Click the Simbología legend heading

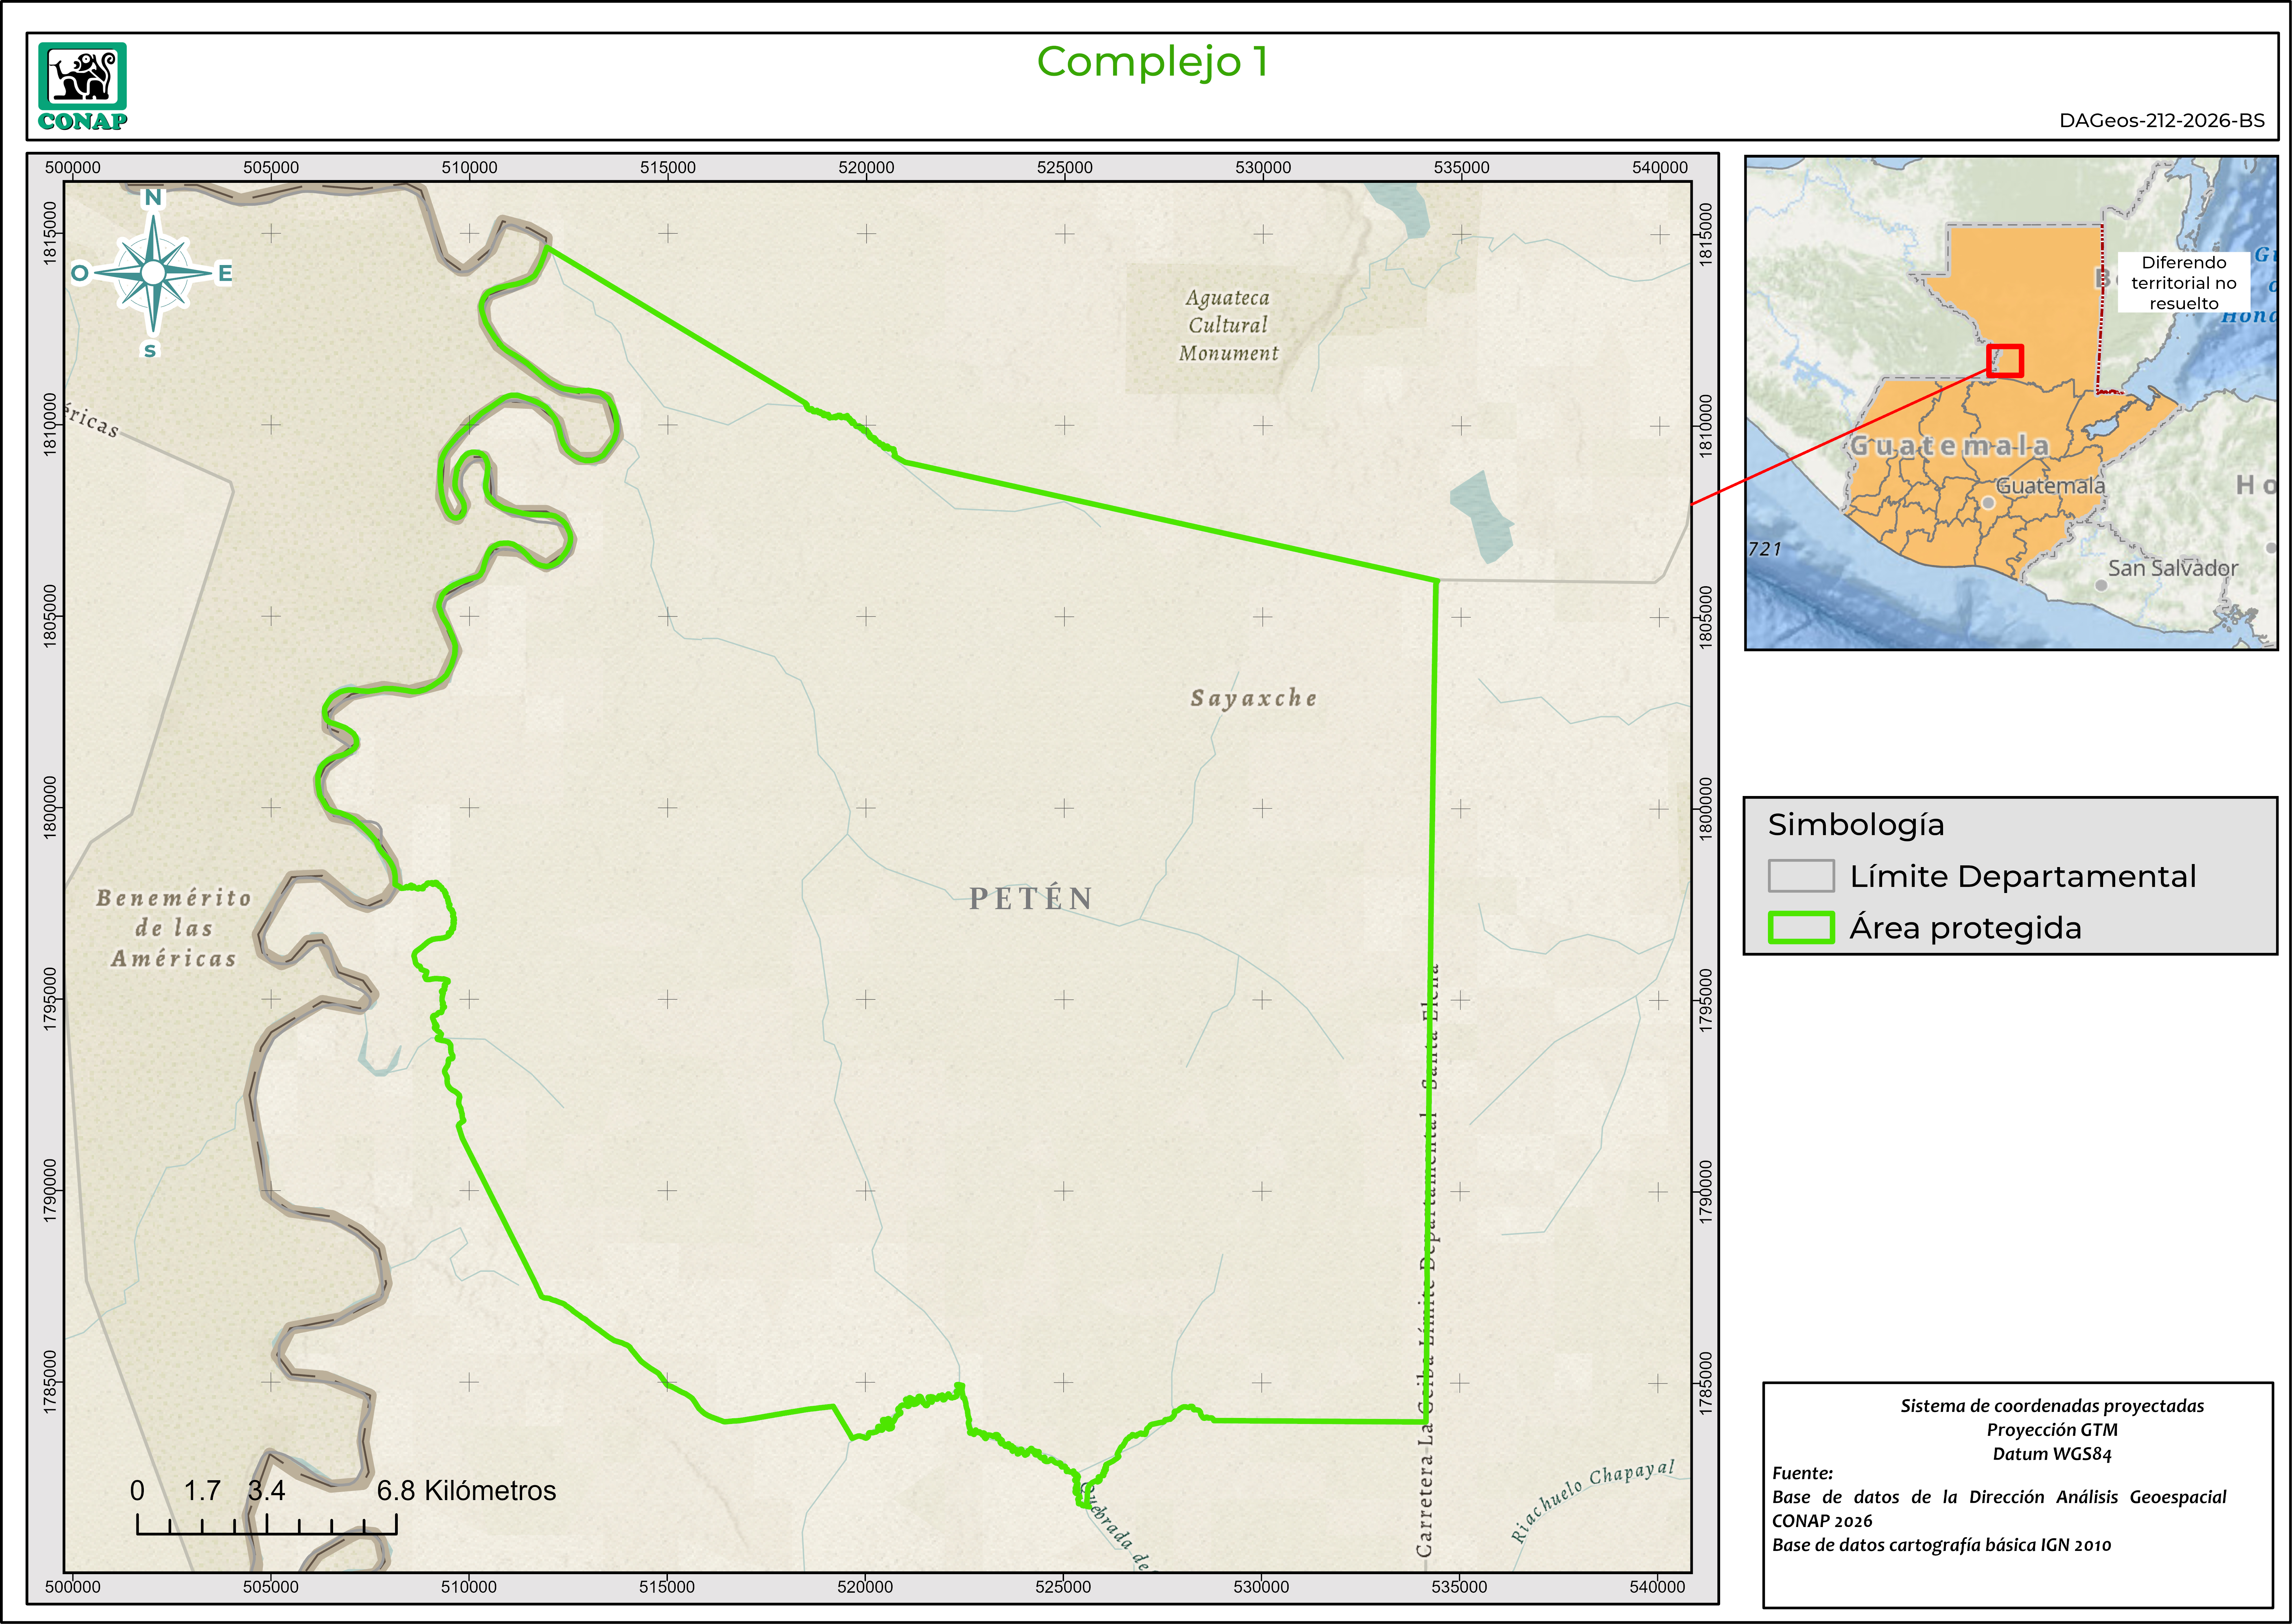pyautogui.click(x=1856, y=825)
